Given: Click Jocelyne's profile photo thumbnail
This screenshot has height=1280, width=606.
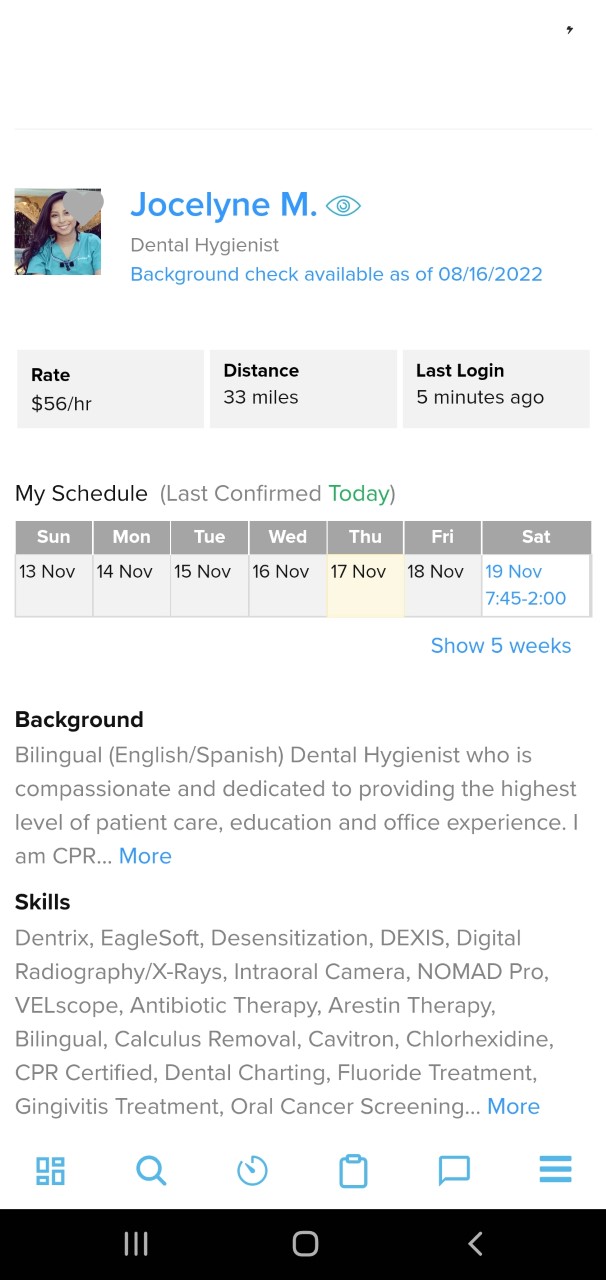Looking at the screenshot, I should click(57, 231).
